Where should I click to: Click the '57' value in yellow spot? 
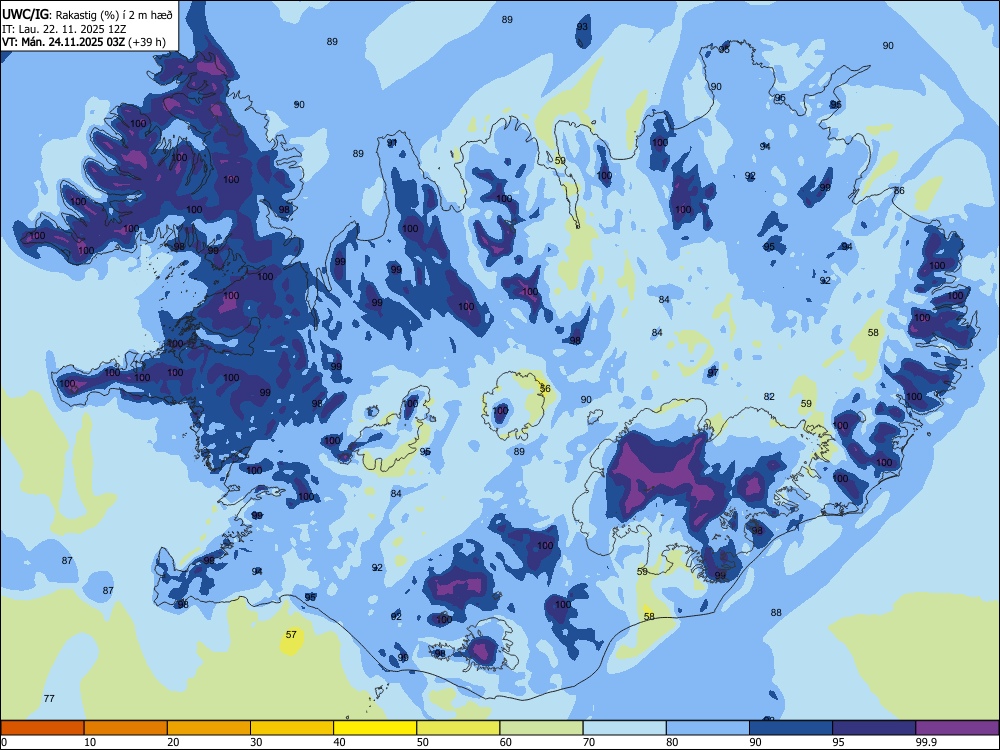point(291,635)
